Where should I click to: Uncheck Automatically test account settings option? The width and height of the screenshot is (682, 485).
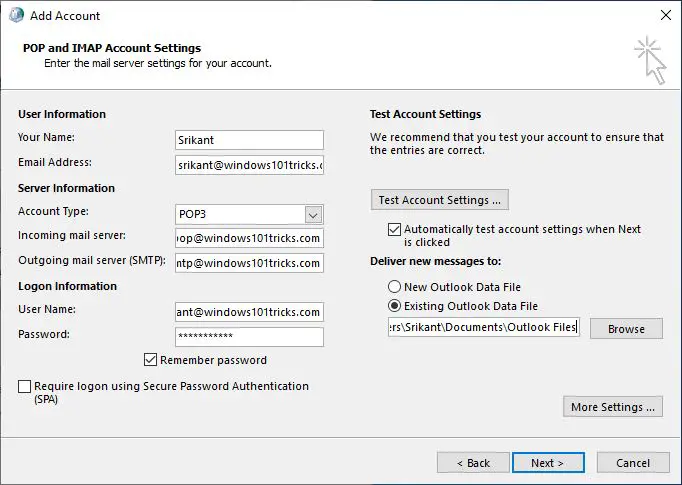click(395, 229)
